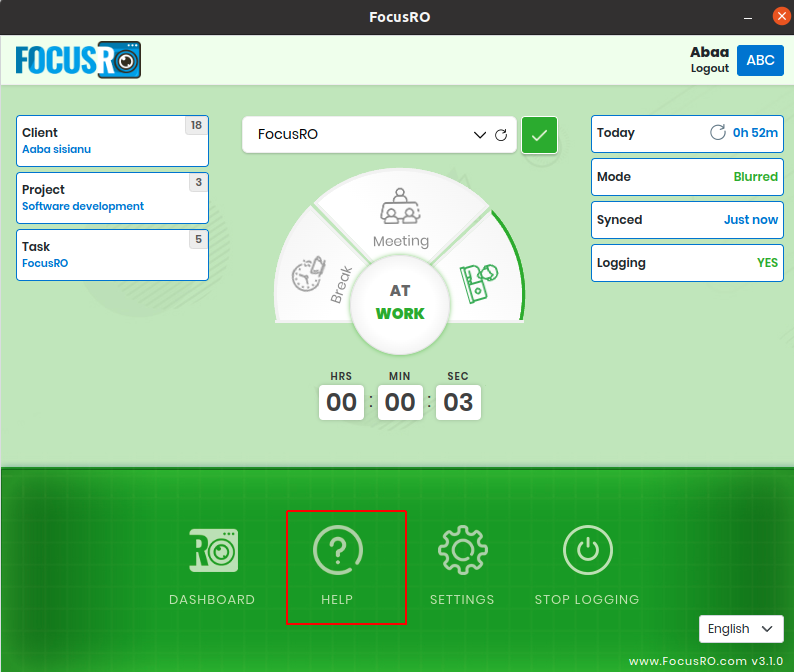
Task: Open the Project card Software development
Action: coord(112,198)
